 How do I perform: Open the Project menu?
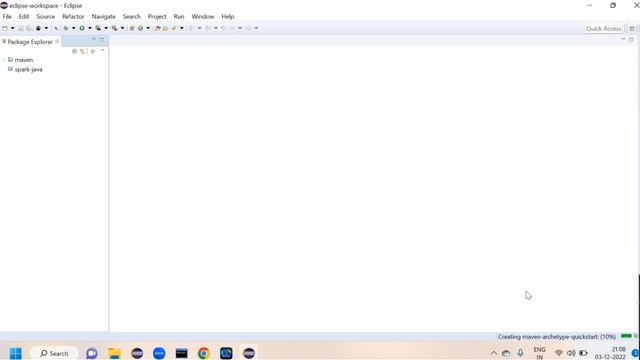pos(157,16)
